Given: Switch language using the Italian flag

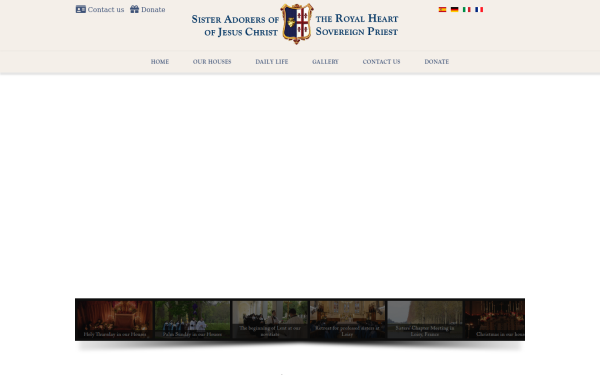Looking at the screenshot, I should (467, 10).
